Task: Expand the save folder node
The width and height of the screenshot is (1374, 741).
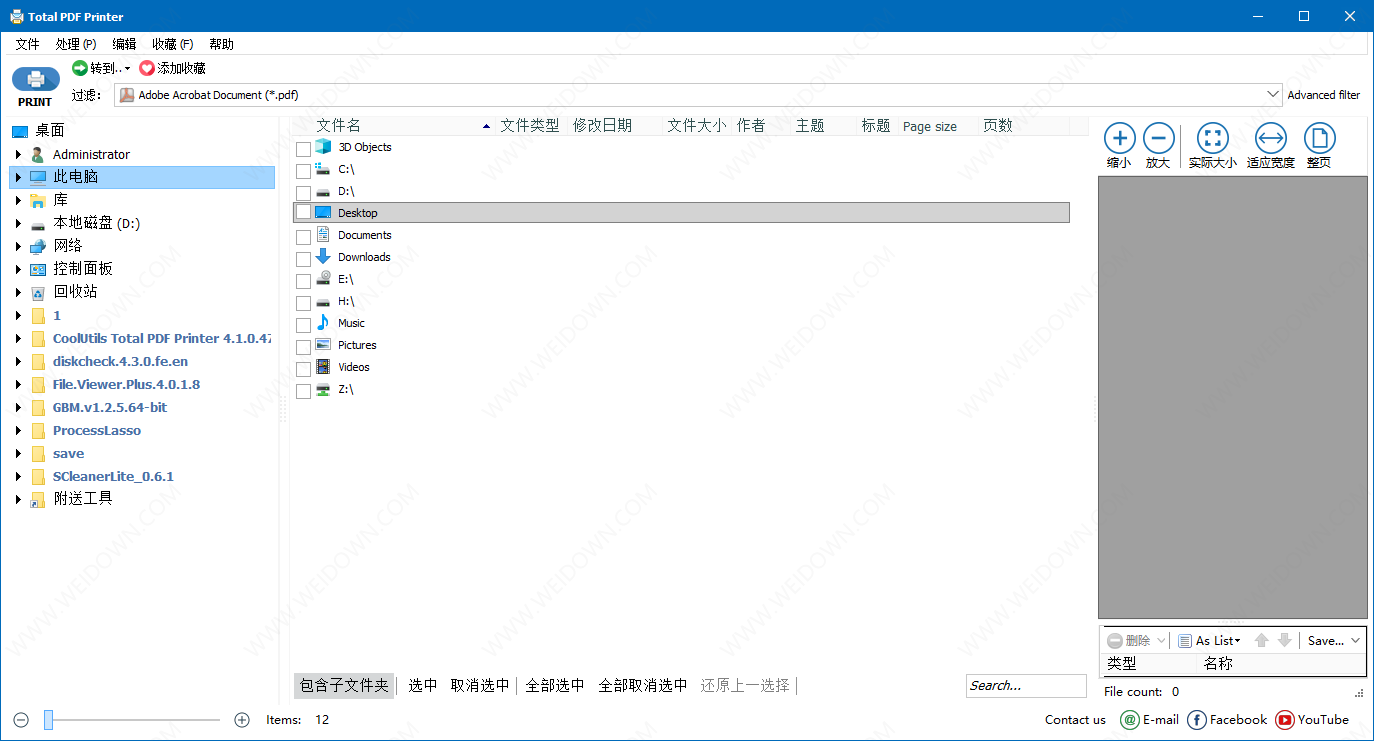Action: click(18, 454)
